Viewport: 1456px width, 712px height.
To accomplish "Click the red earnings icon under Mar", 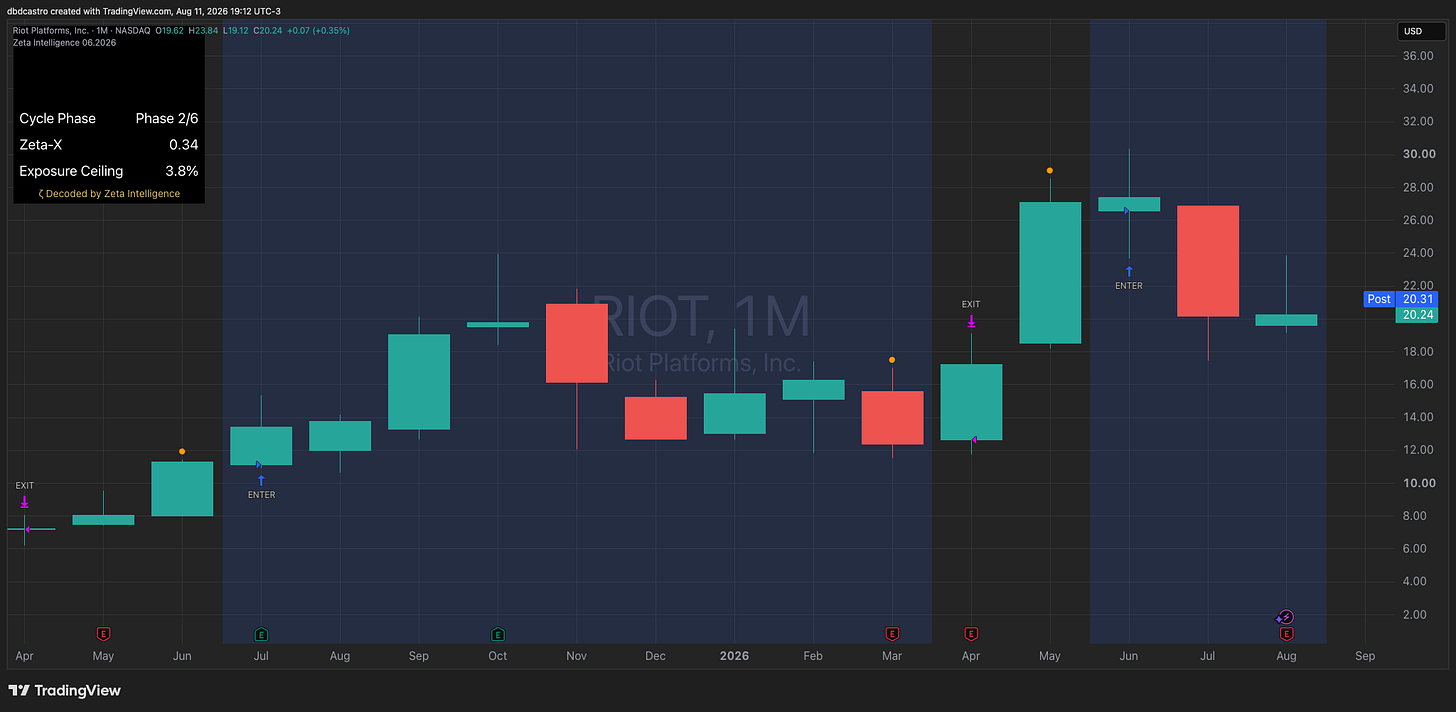I will pyautogui.click(x=892, y=633).
